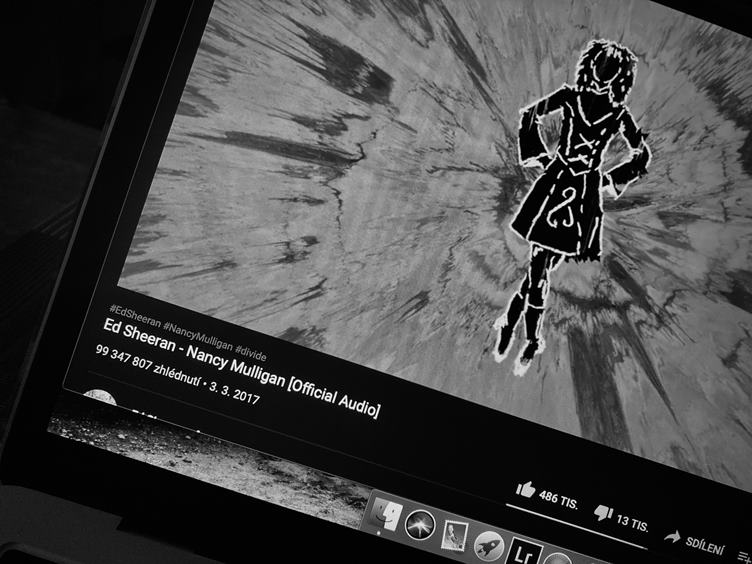Open the #EdSheeran hashtag link
This screenshot has width=752, height=564.
pyautogui.click(x=134, y=315)
